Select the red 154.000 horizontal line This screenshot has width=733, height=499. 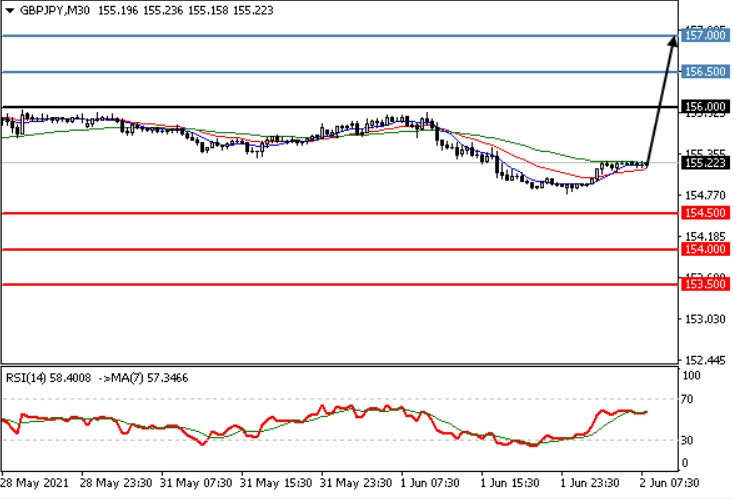click(x=340, y=250)
